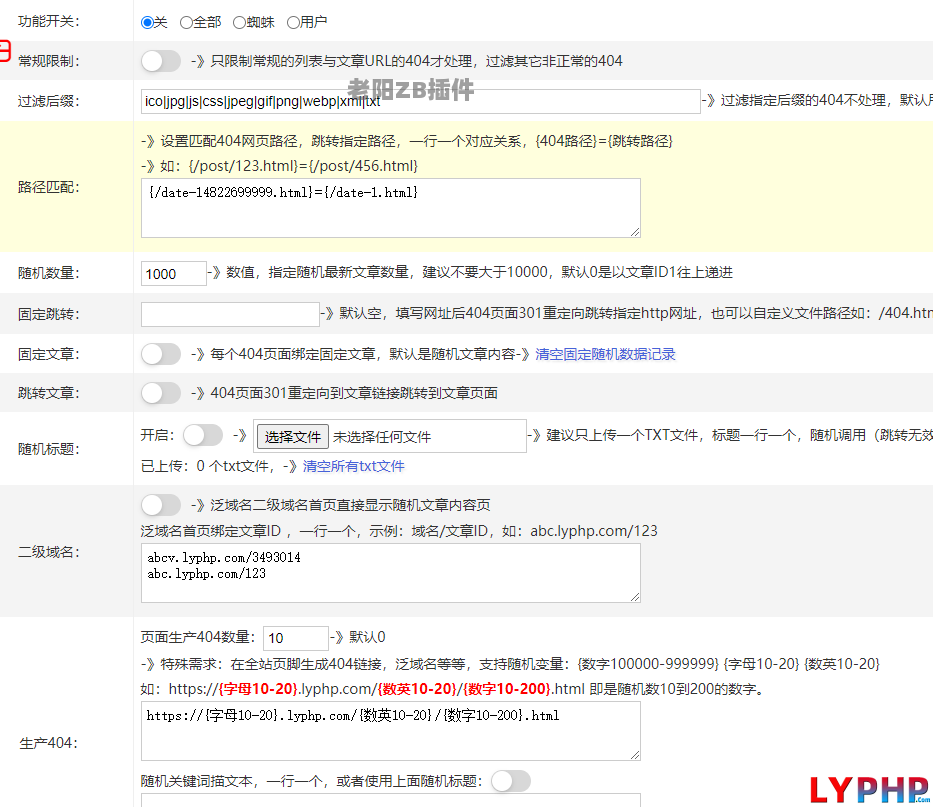Select the 蜘蛛 radio option
The width and height of the screenshot is (933, 807).
click(239, 23)
